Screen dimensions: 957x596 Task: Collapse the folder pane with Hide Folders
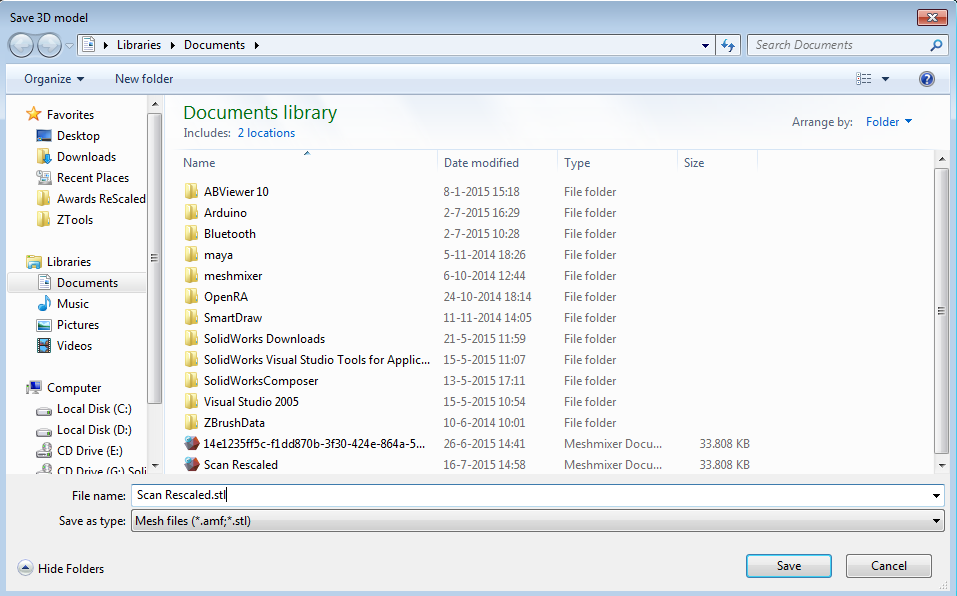61,569
